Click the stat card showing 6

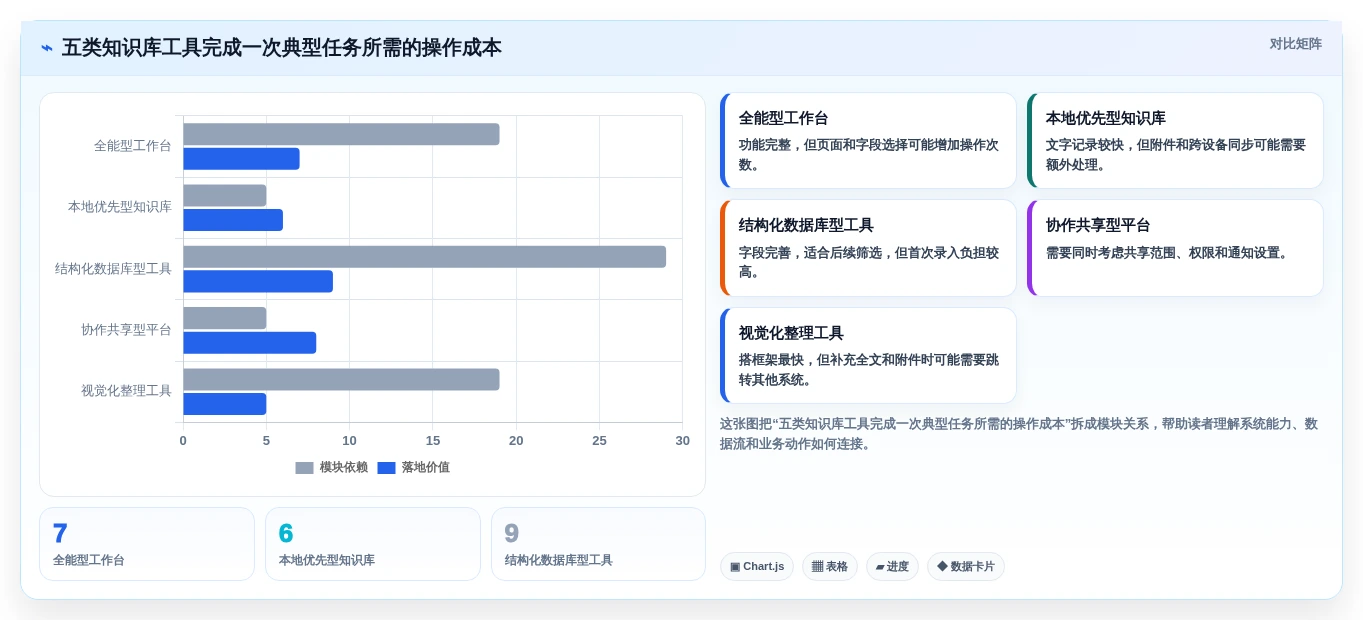[x=373, y=544]
